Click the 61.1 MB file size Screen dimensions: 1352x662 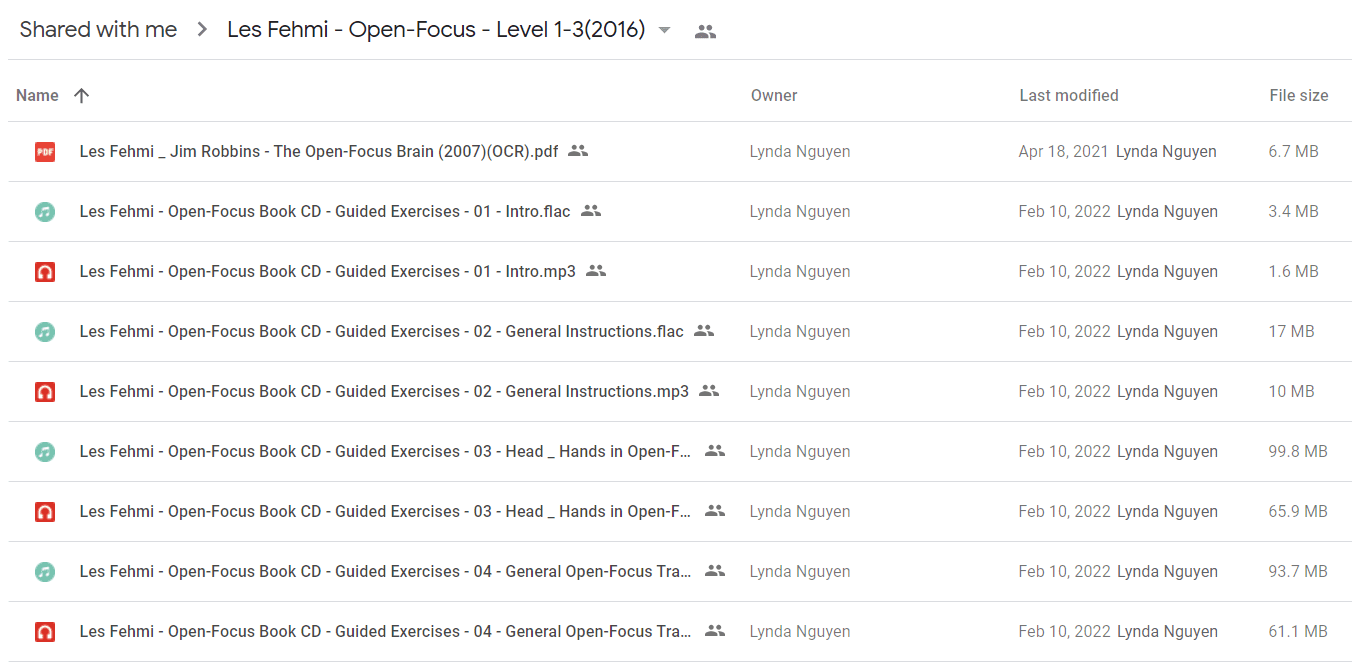[x=1298, y=632]
